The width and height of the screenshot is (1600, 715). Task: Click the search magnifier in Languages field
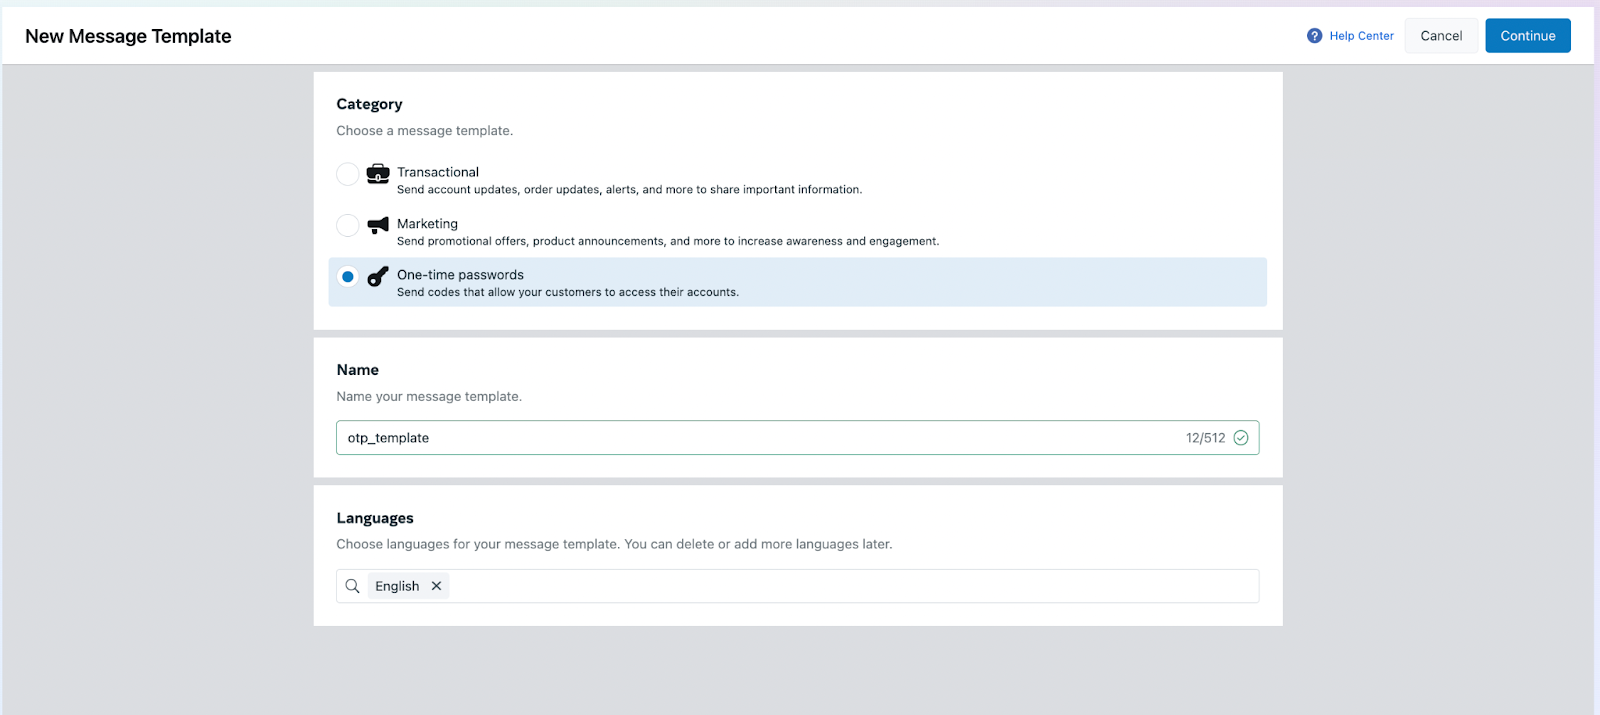click(x=353, y=586)
